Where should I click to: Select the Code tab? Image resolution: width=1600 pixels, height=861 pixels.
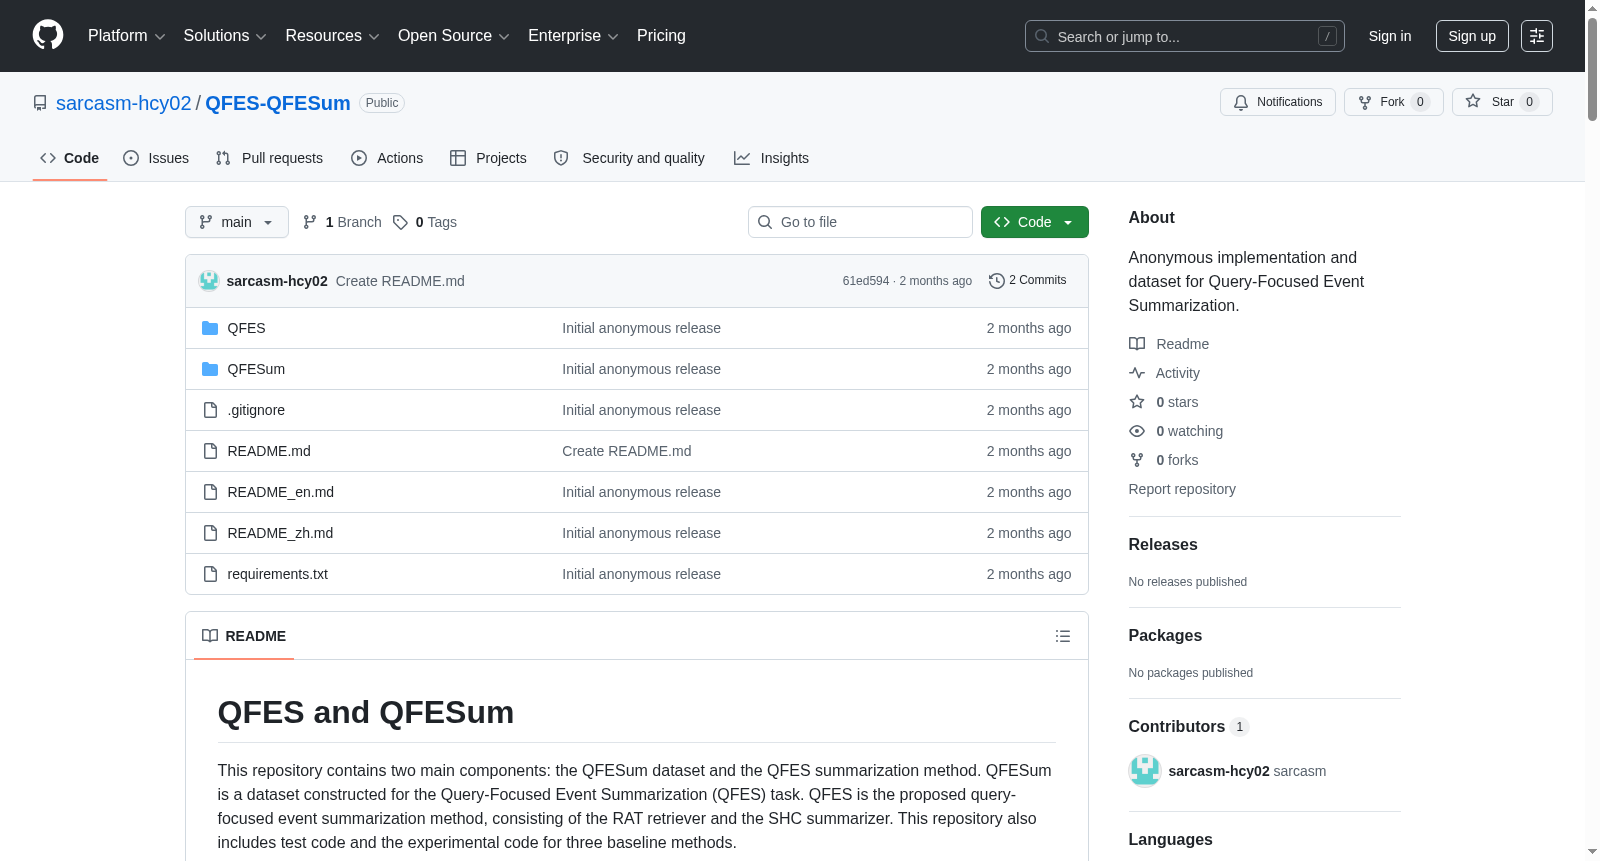coord(70,158)
